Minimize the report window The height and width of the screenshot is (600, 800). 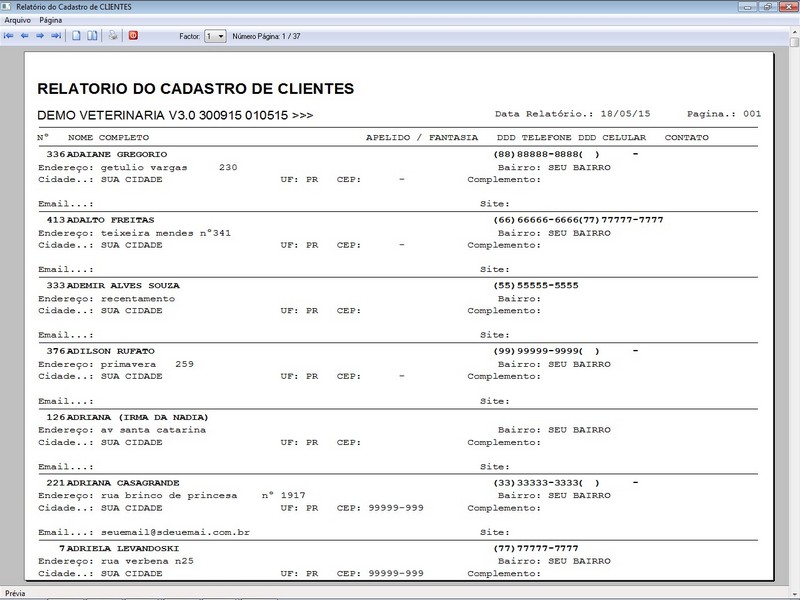747,7
